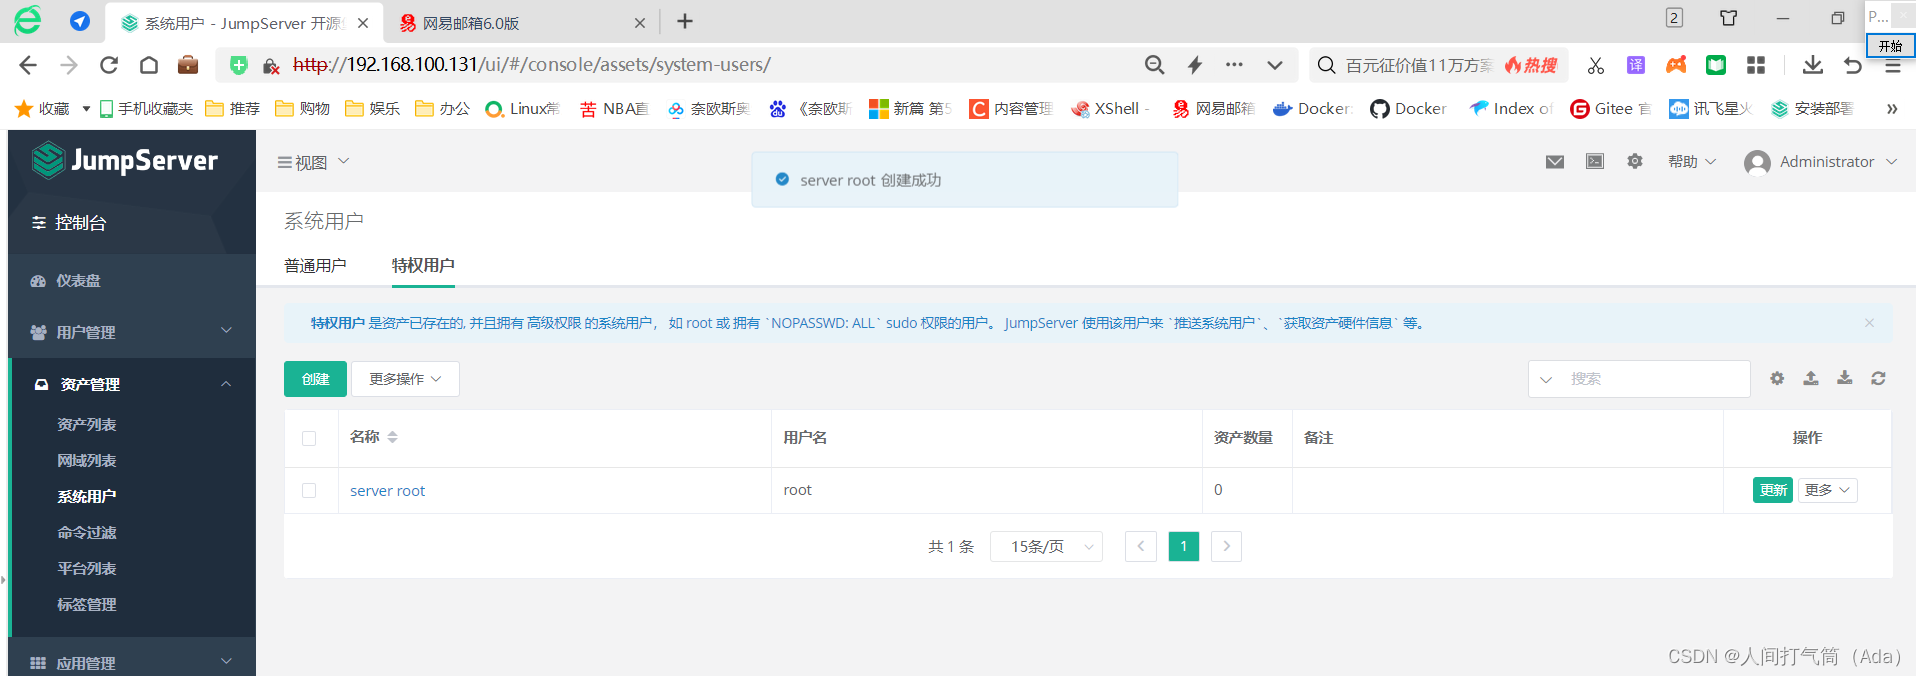
Task: Click the browser back arrow
Action: point(28,65)
